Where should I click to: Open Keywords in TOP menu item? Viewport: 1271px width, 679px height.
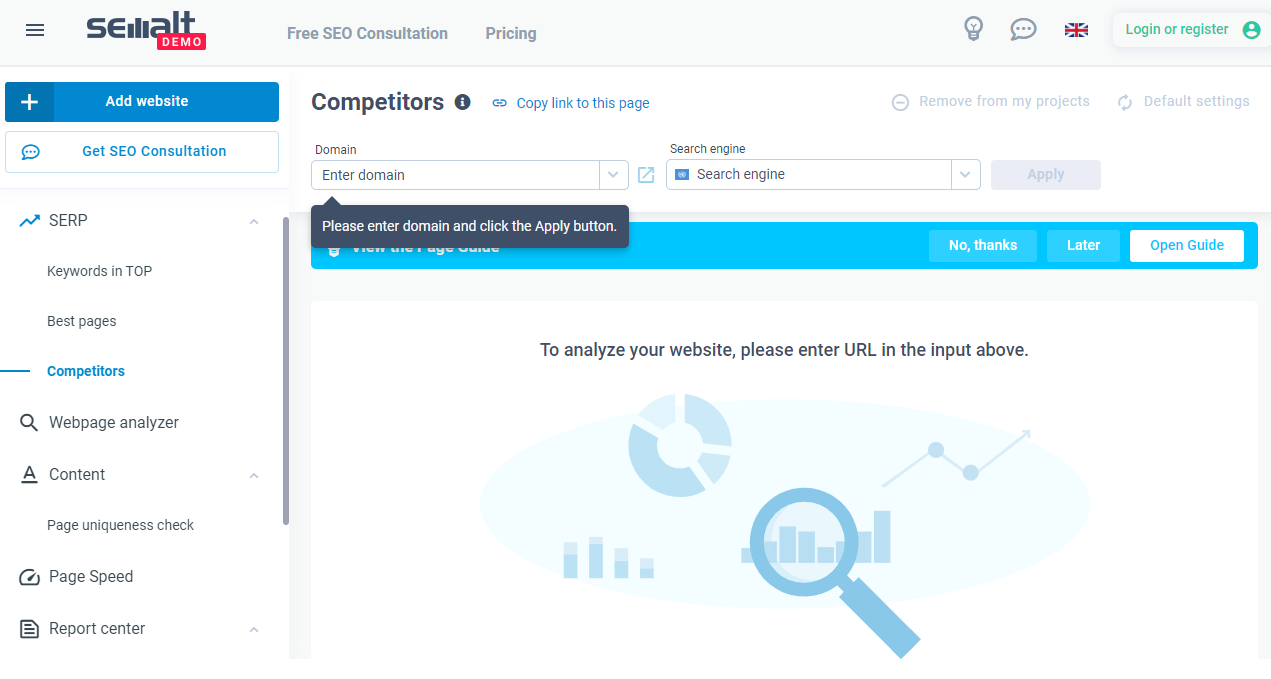tap(100, 271)
